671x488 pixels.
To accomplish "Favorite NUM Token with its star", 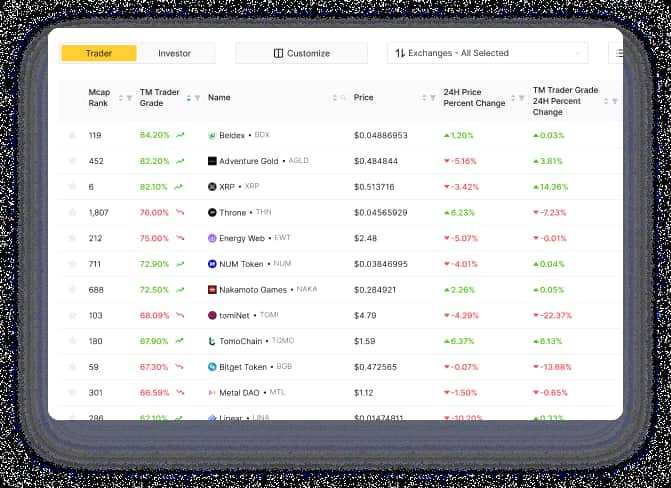I will [72, 264].
